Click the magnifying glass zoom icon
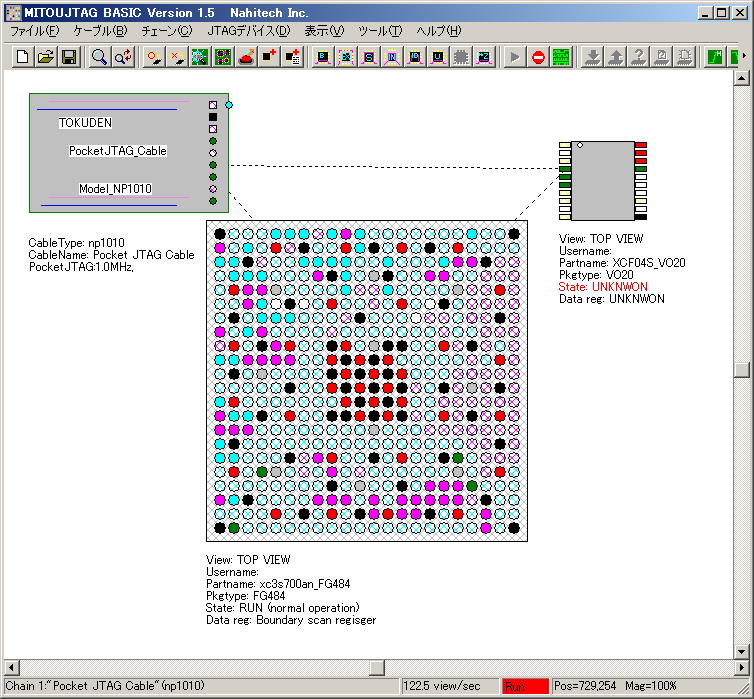Image resolution: width=754 pixels, height=699 pixels. click(x=99, y=57)
